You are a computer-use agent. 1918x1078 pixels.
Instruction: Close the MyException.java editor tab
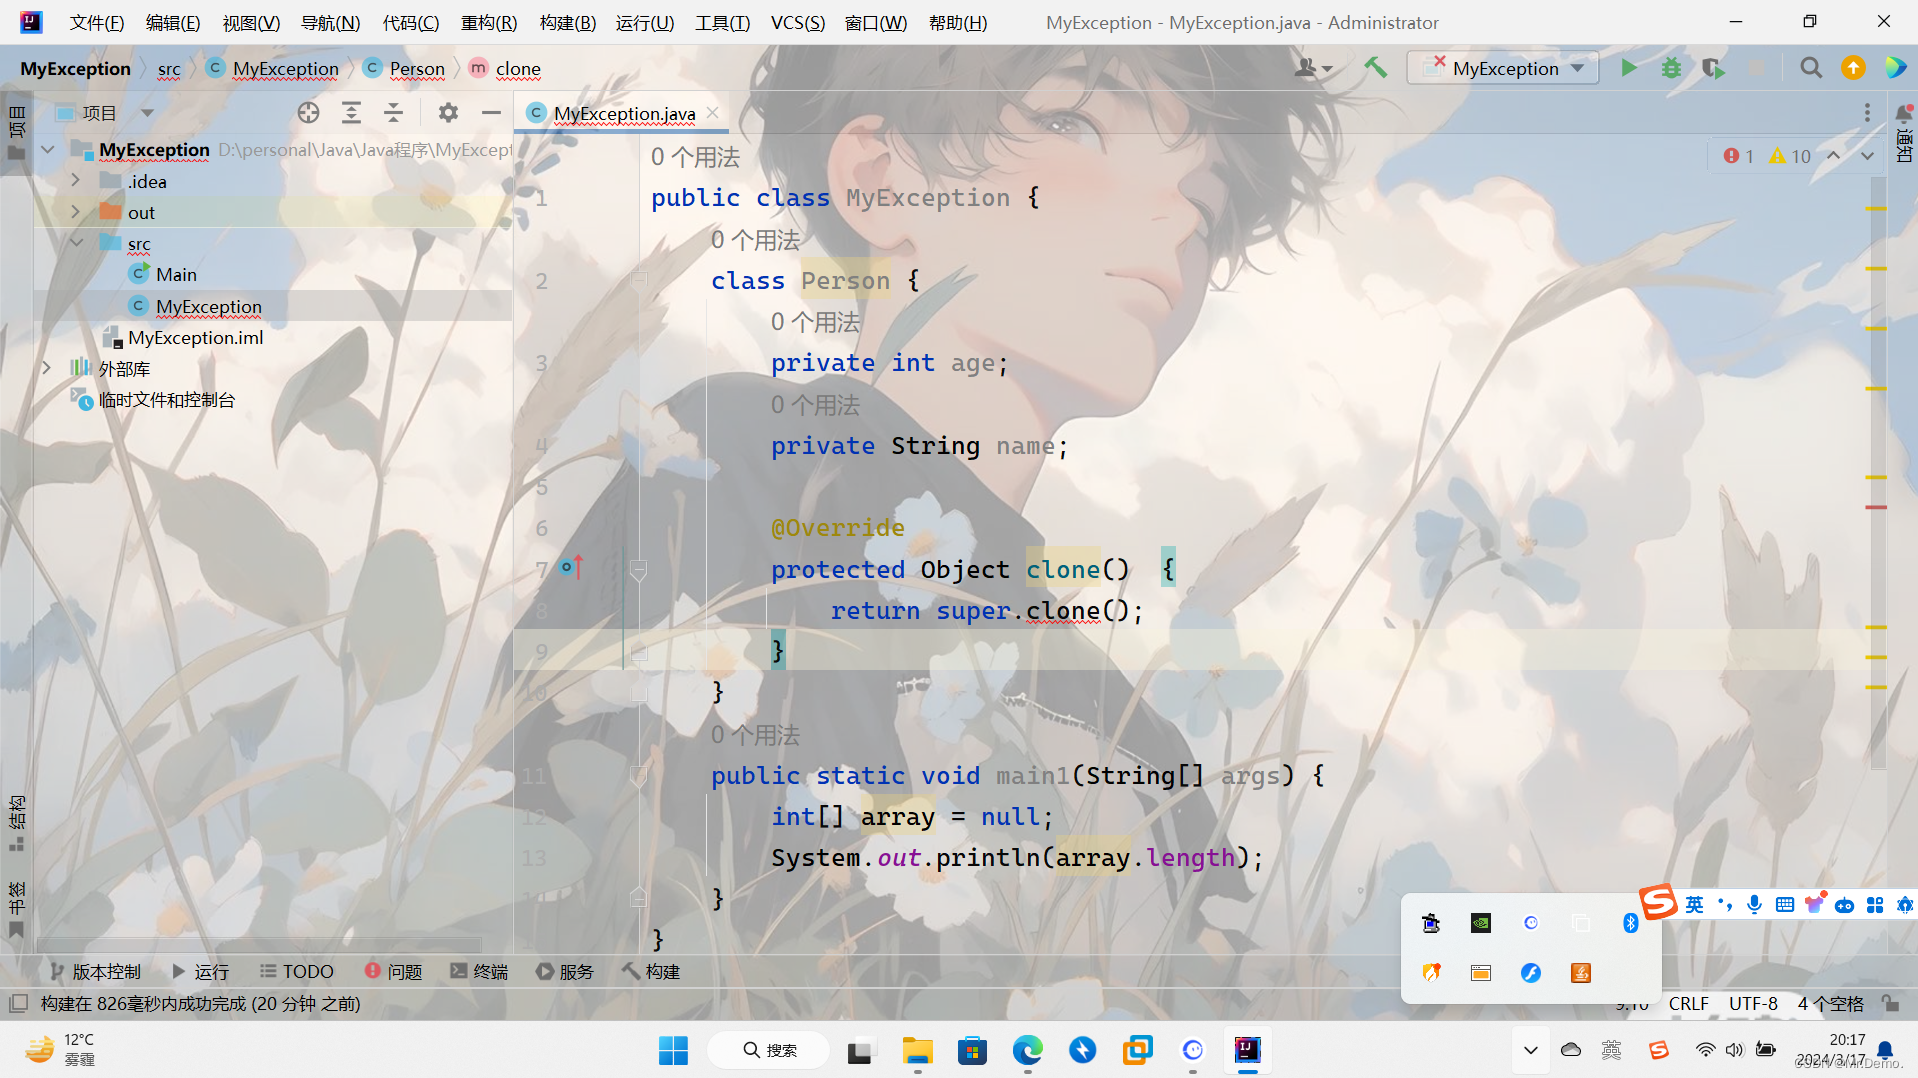pos(713,113)
